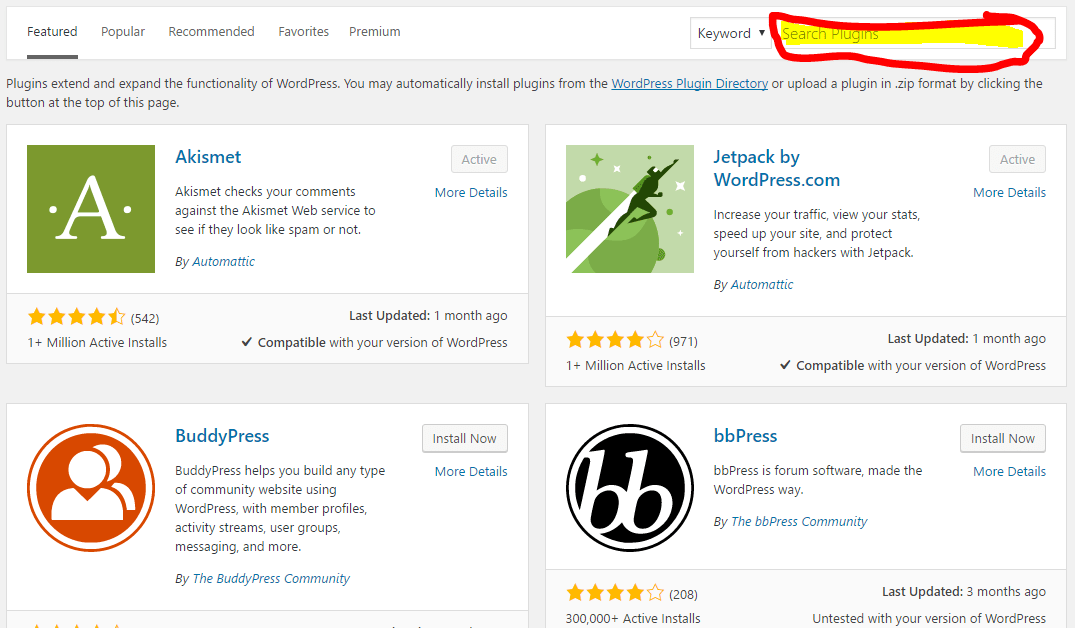Click the Akismet star rating

point(77,317)
